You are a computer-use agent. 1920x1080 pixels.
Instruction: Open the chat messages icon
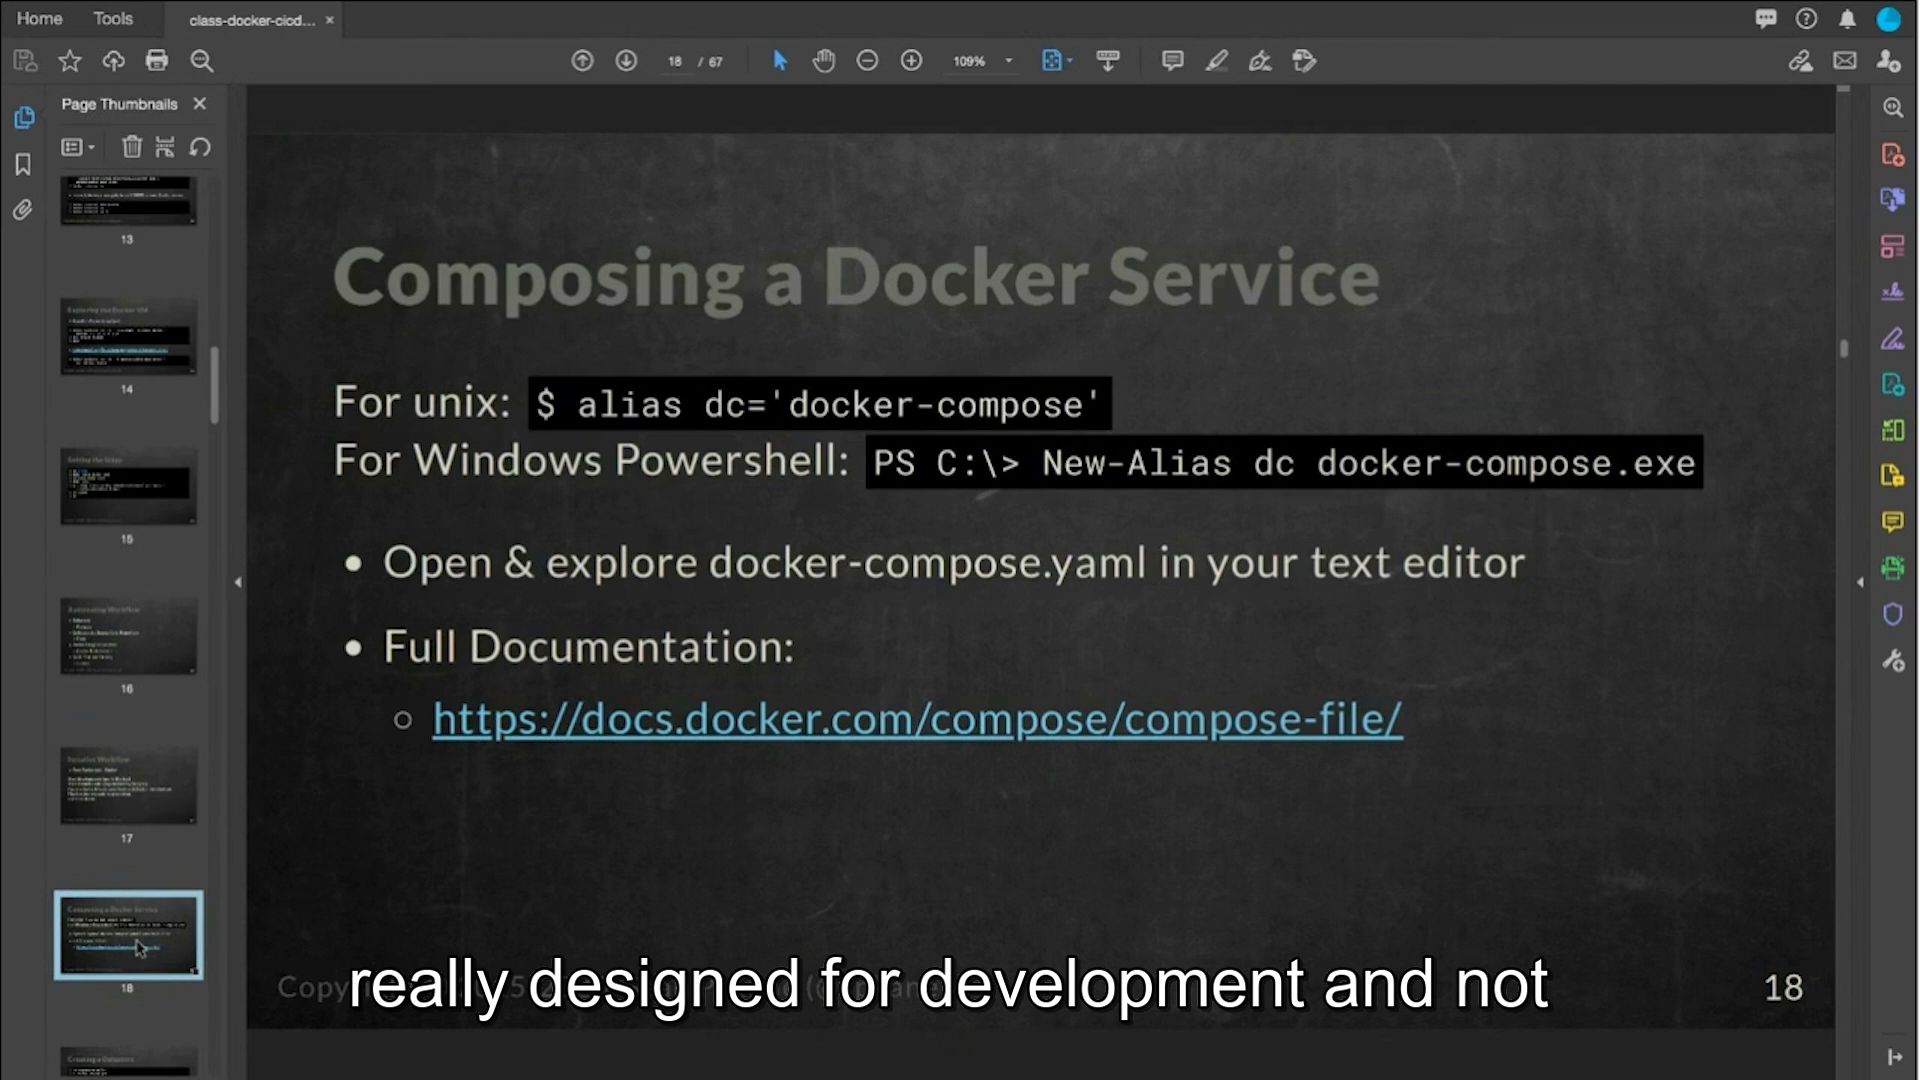click(x=1766, y=19)
